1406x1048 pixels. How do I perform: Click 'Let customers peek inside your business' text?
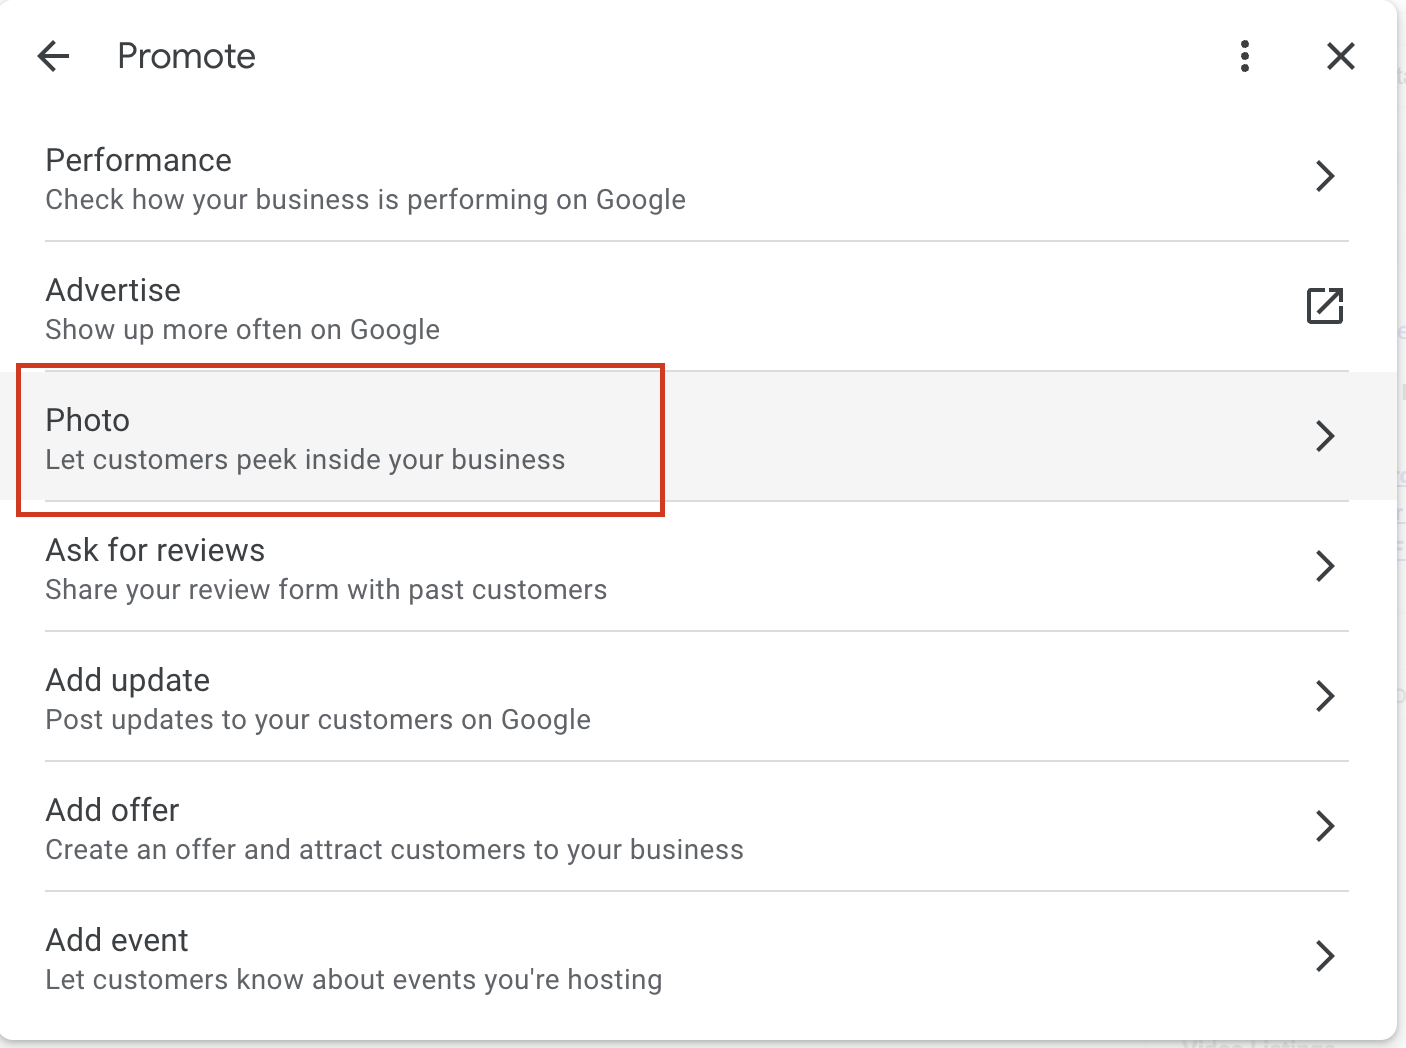[x=306, y=460]
